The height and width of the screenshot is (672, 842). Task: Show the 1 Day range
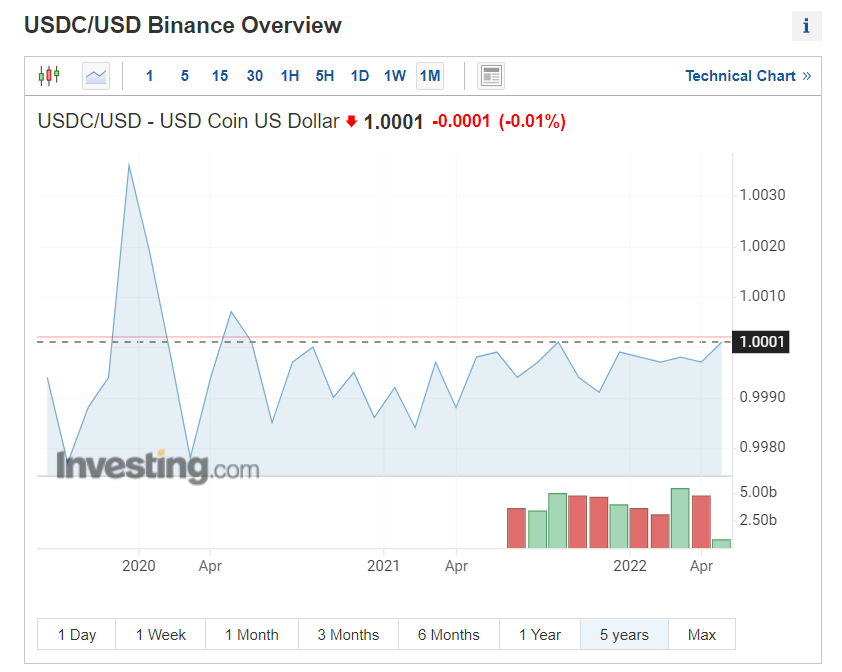(x=77, y=634)
